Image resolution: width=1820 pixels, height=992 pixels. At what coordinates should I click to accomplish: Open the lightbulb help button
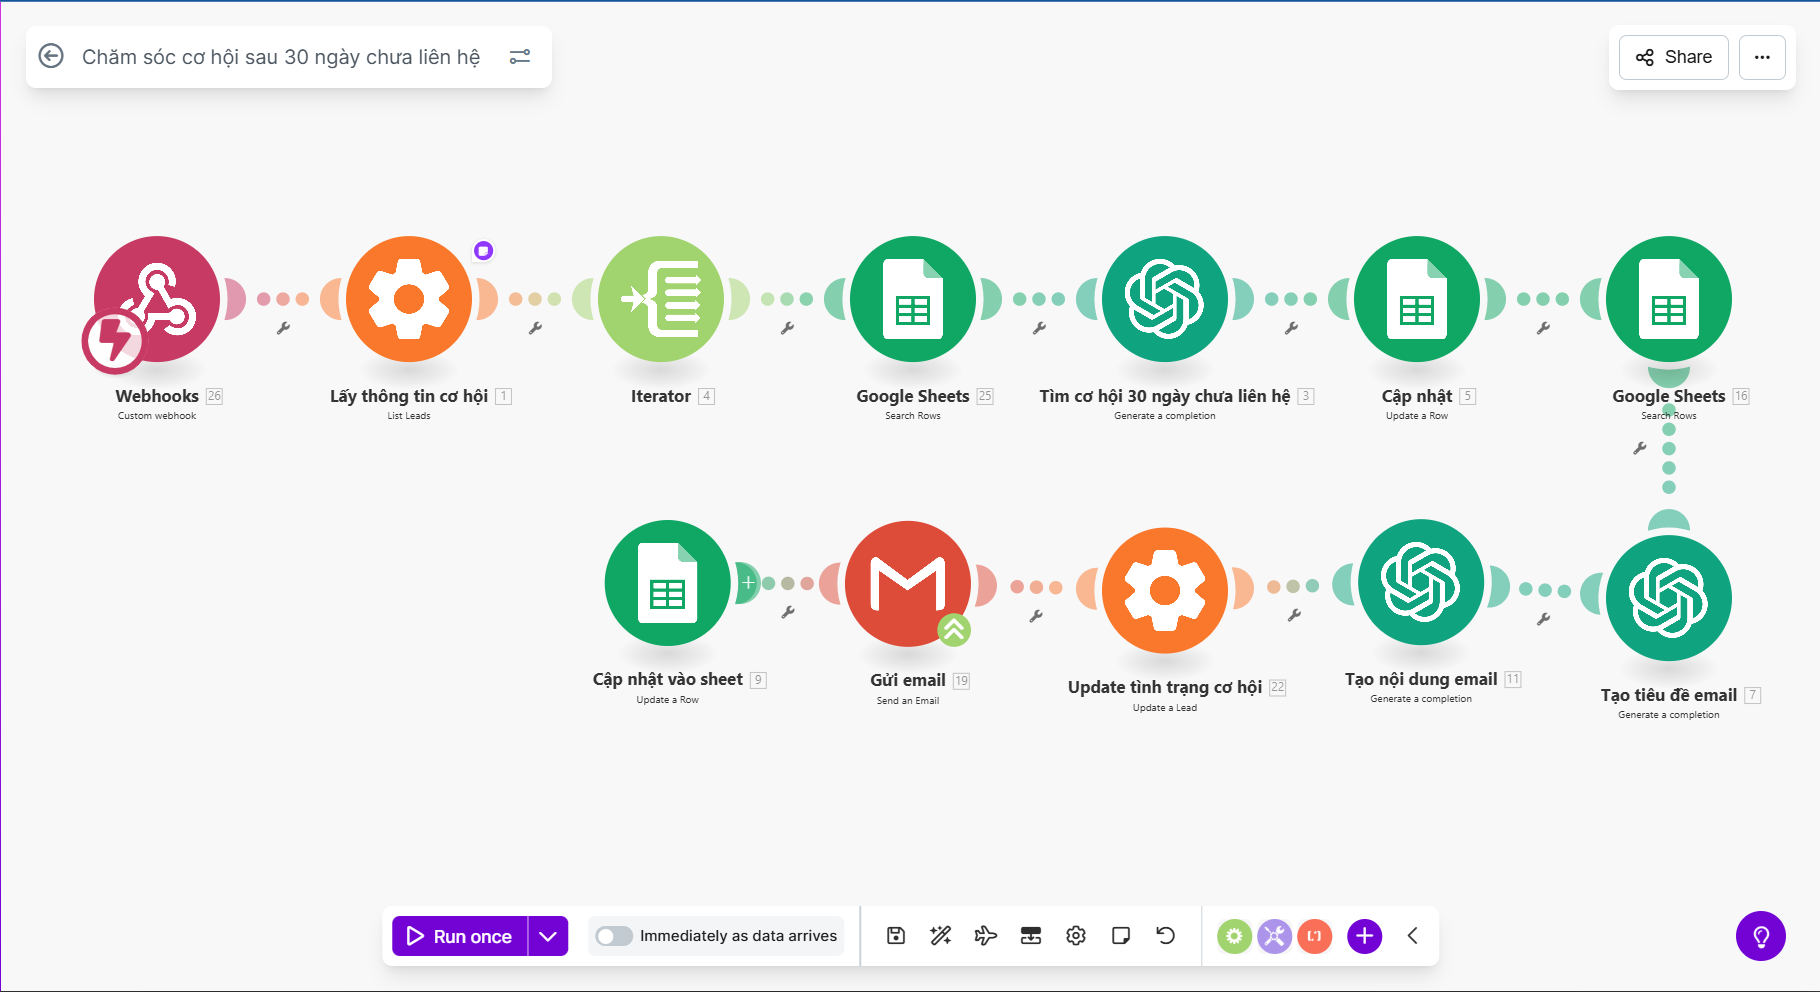tap(1761, 936)
